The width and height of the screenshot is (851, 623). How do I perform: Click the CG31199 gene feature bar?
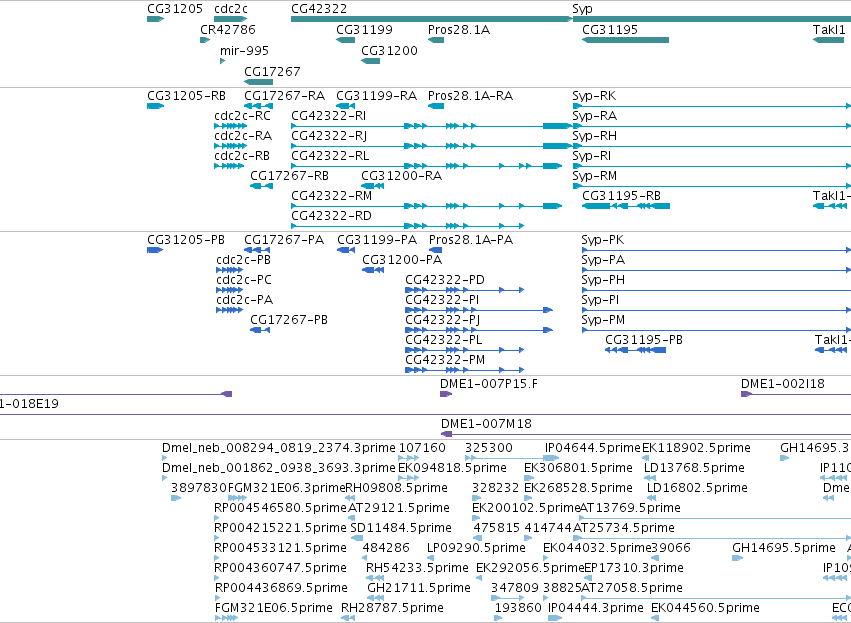(346, 40)
